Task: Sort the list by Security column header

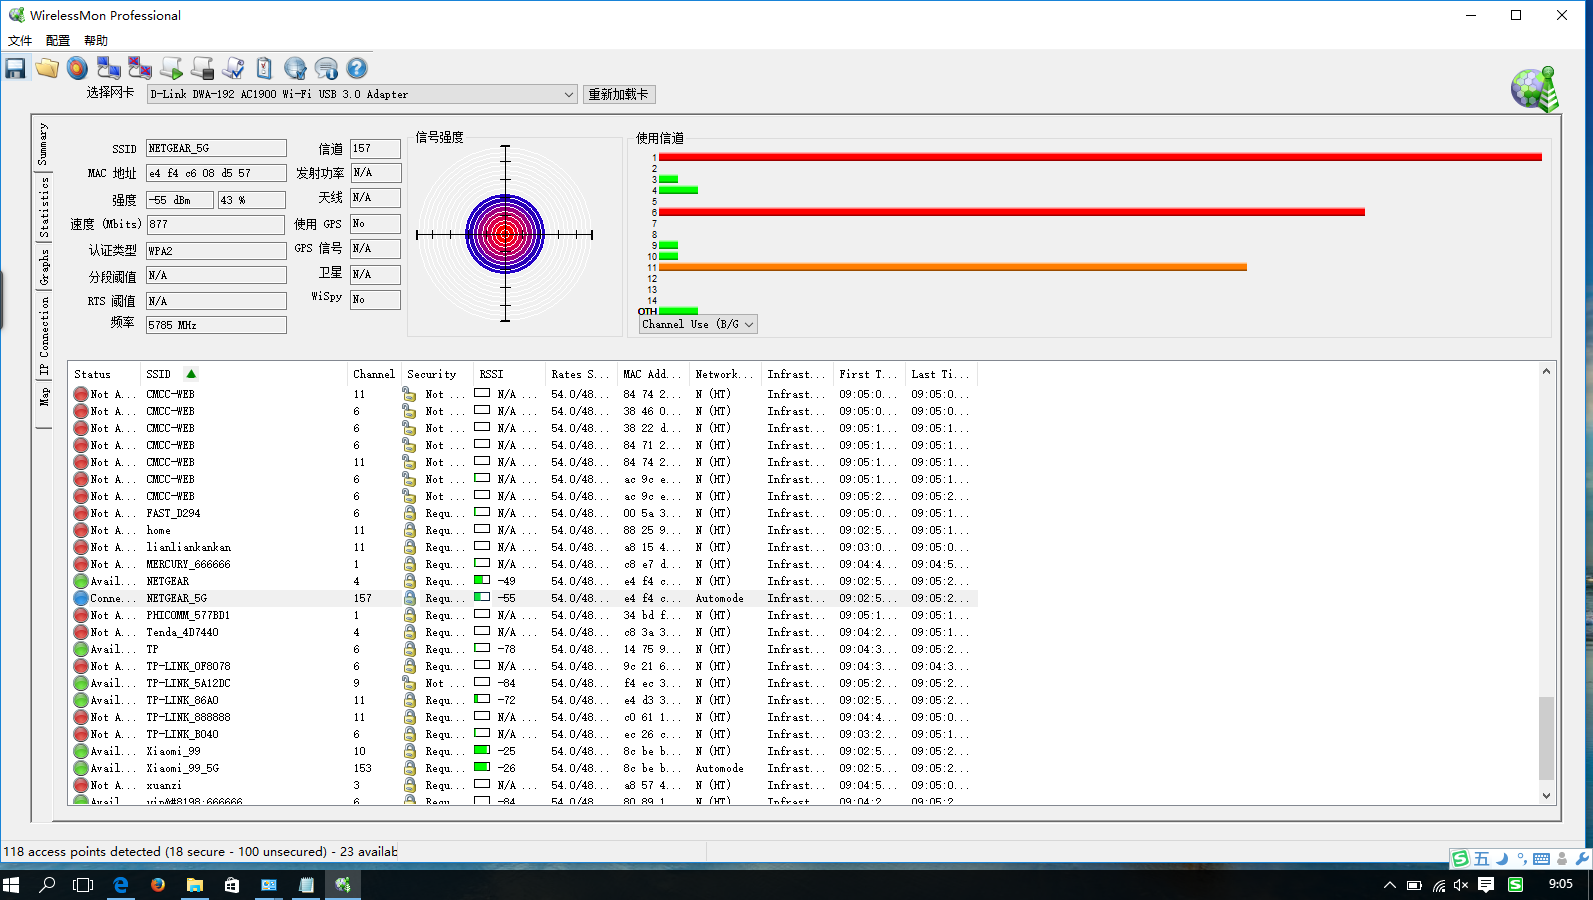Action: pos(437,374)
